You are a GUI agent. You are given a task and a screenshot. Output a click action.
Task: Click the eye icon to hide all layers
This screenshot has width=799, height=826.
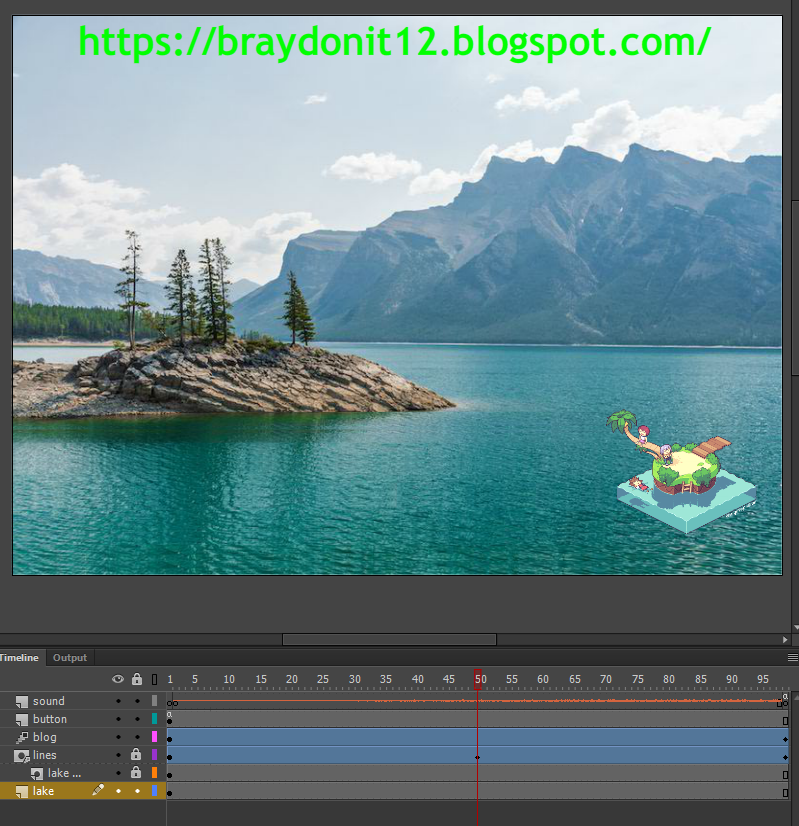118,679
